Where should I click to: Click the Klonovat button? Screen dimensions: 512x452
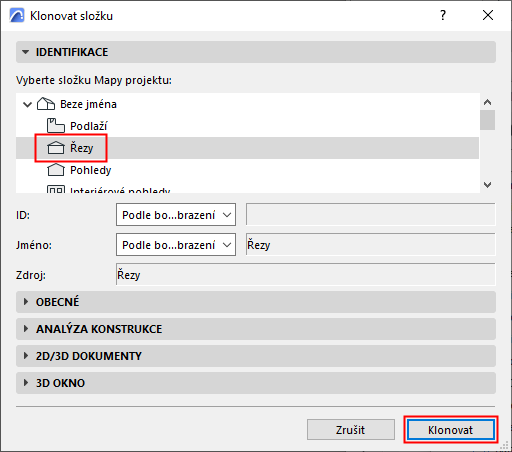coord(451,430)
